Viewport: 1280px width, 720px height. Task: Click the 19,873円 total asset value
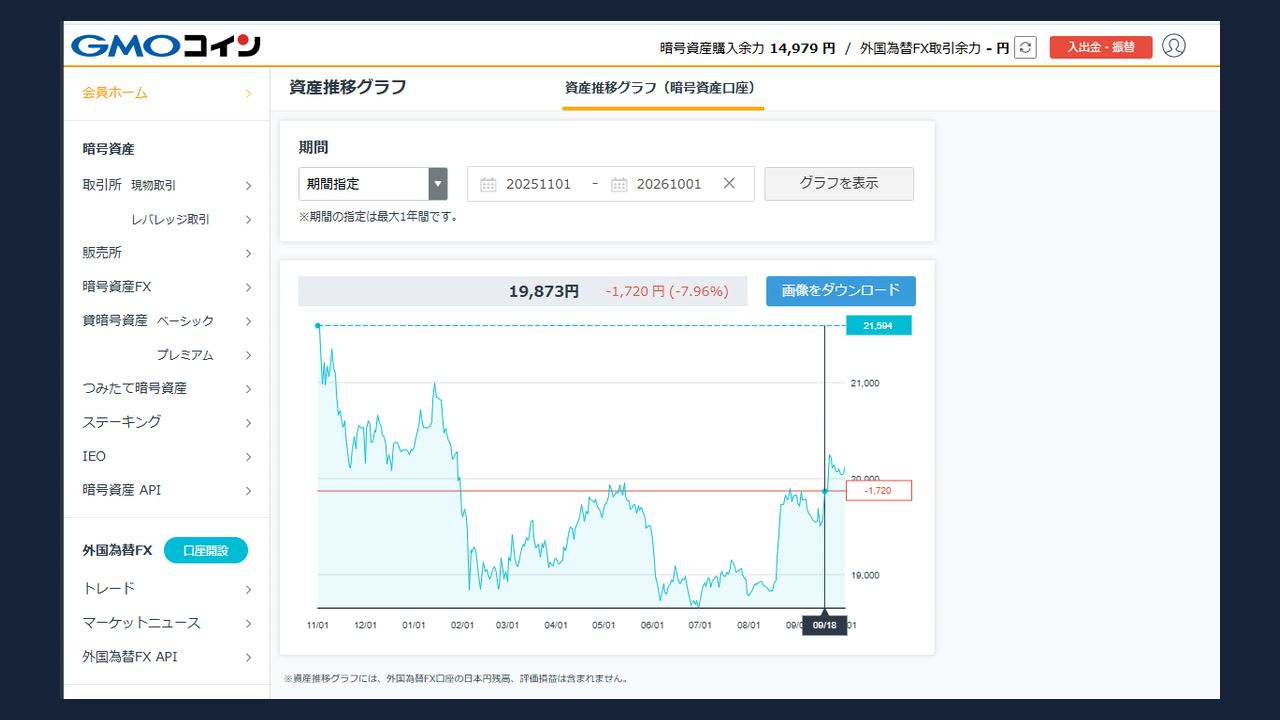[x=544, y=292]
